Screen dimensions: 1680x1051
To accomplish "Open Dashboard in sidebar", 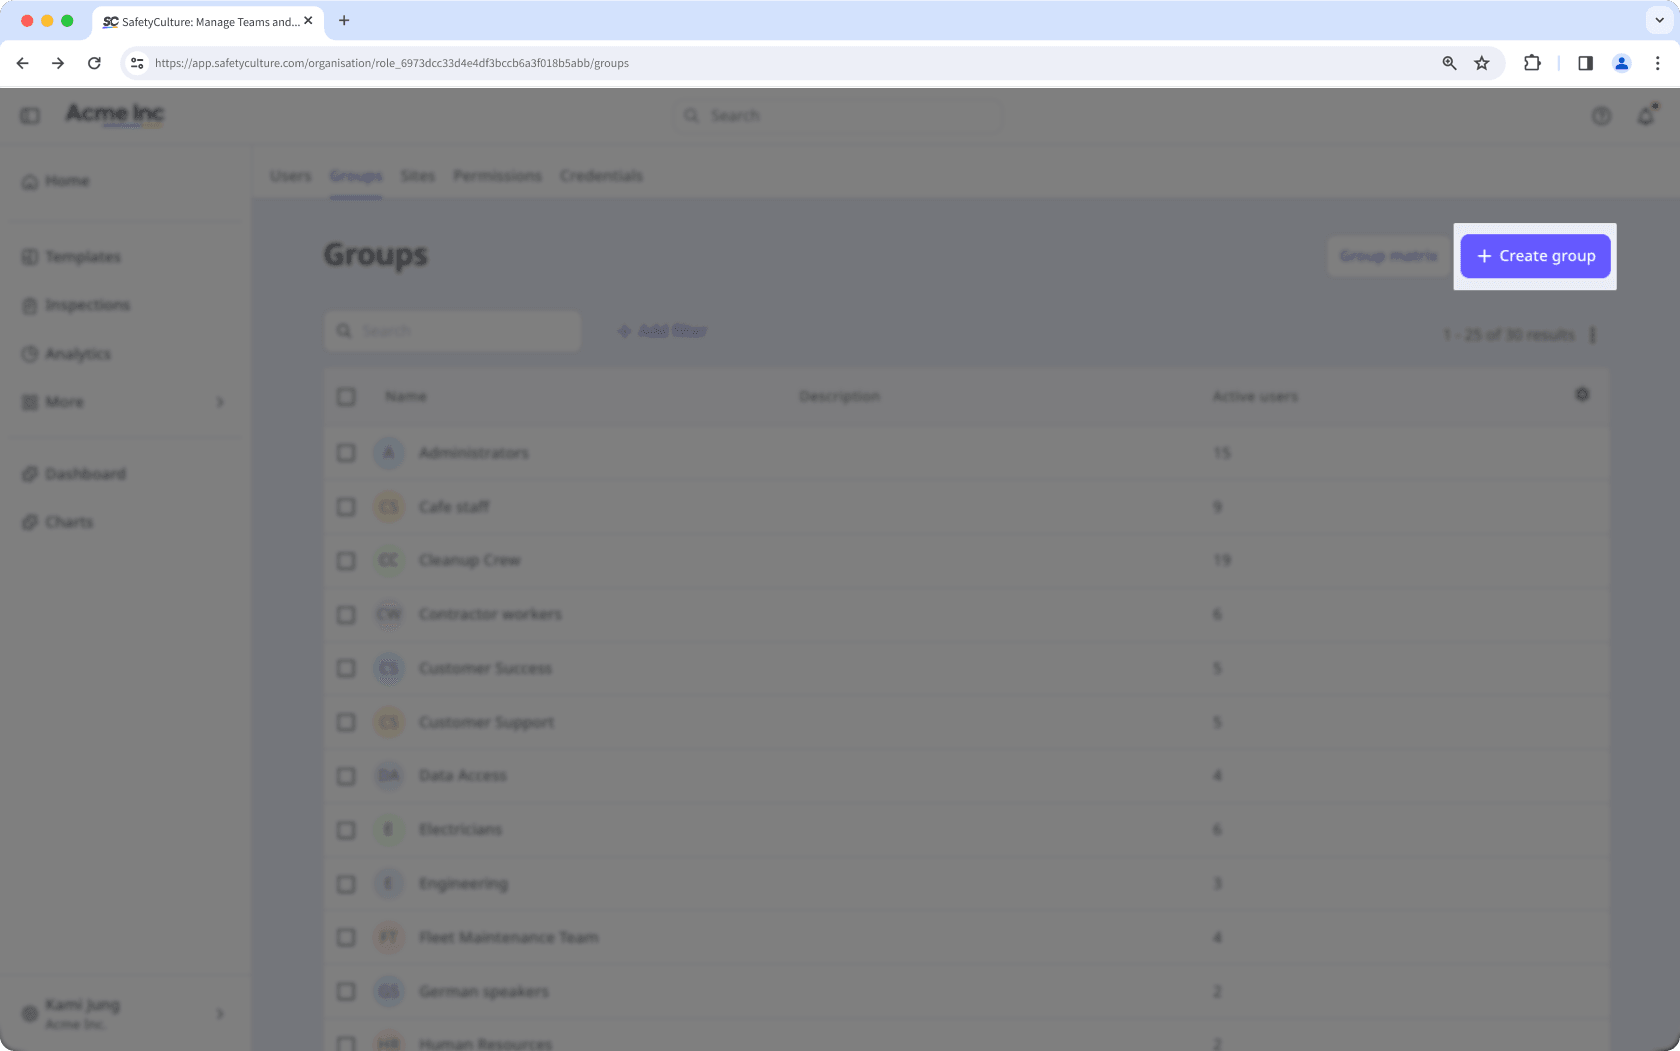I will coord(85,474).
